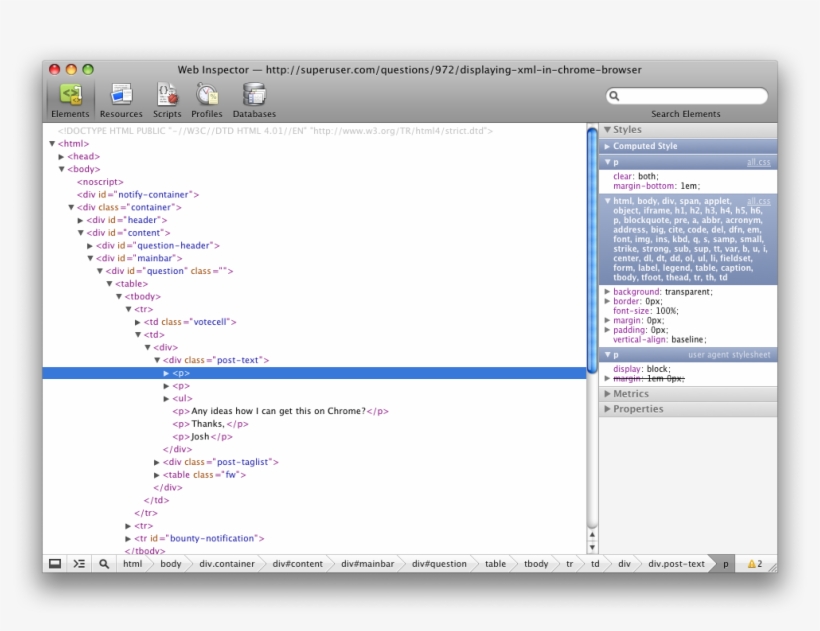Select the Elements panel icon
820x631 pixels.
pyautogui.click(x=70, y=95)
